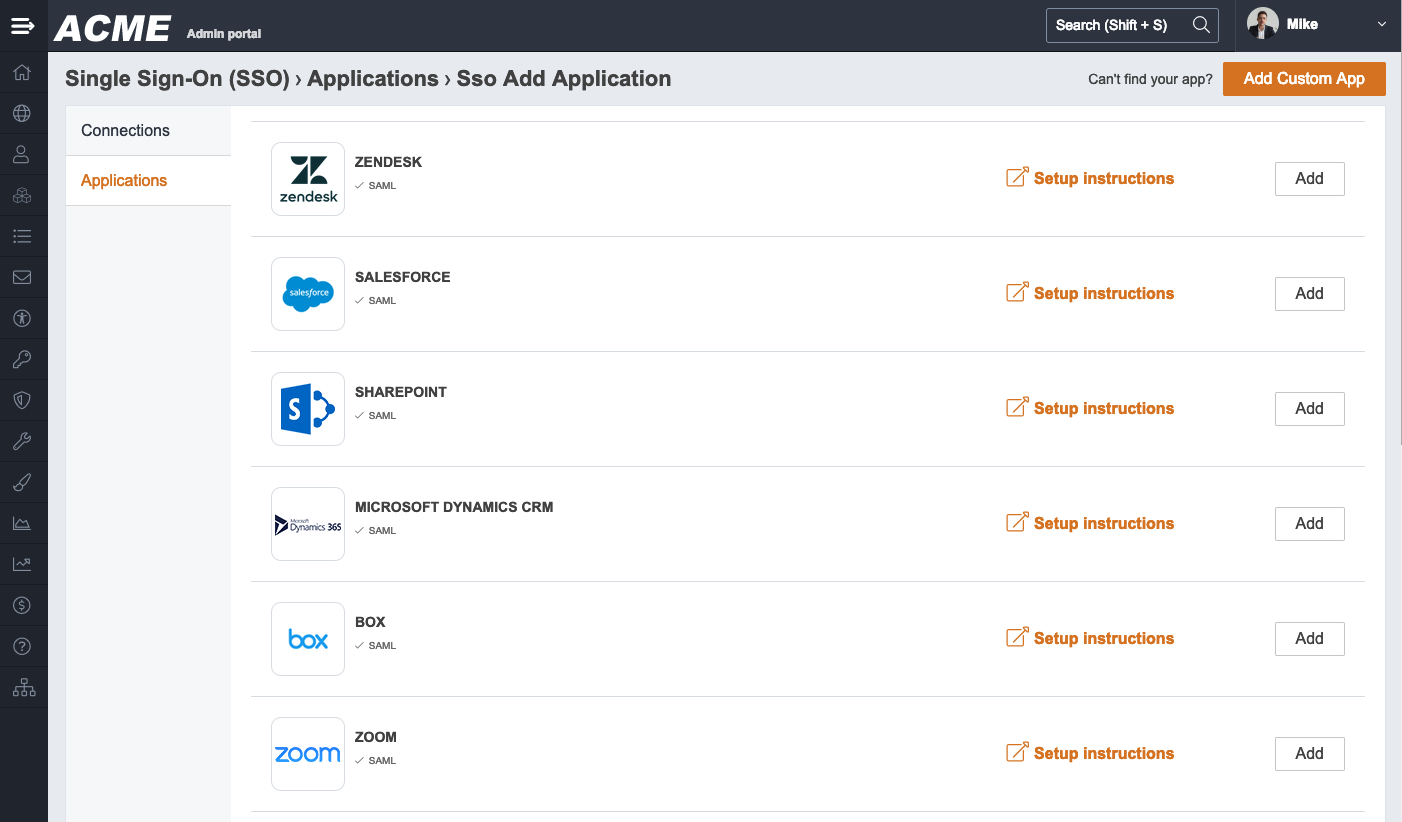This screenshot has height=822, width=1402.
Task: Click the ZOOM app name text
Action: tap(376, 737)
